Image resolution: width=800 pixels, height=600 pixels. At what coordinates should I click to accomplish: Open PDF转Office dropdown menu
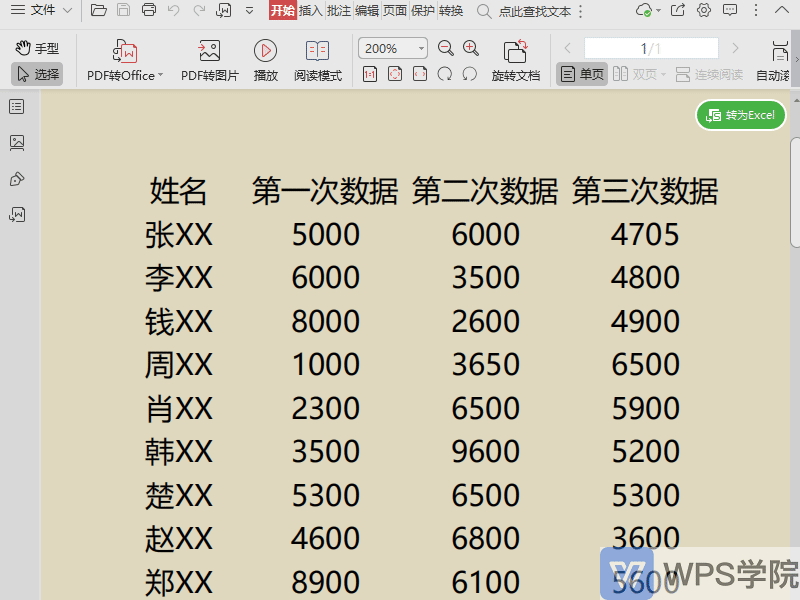pyautogui.click(x=125, y=75)
